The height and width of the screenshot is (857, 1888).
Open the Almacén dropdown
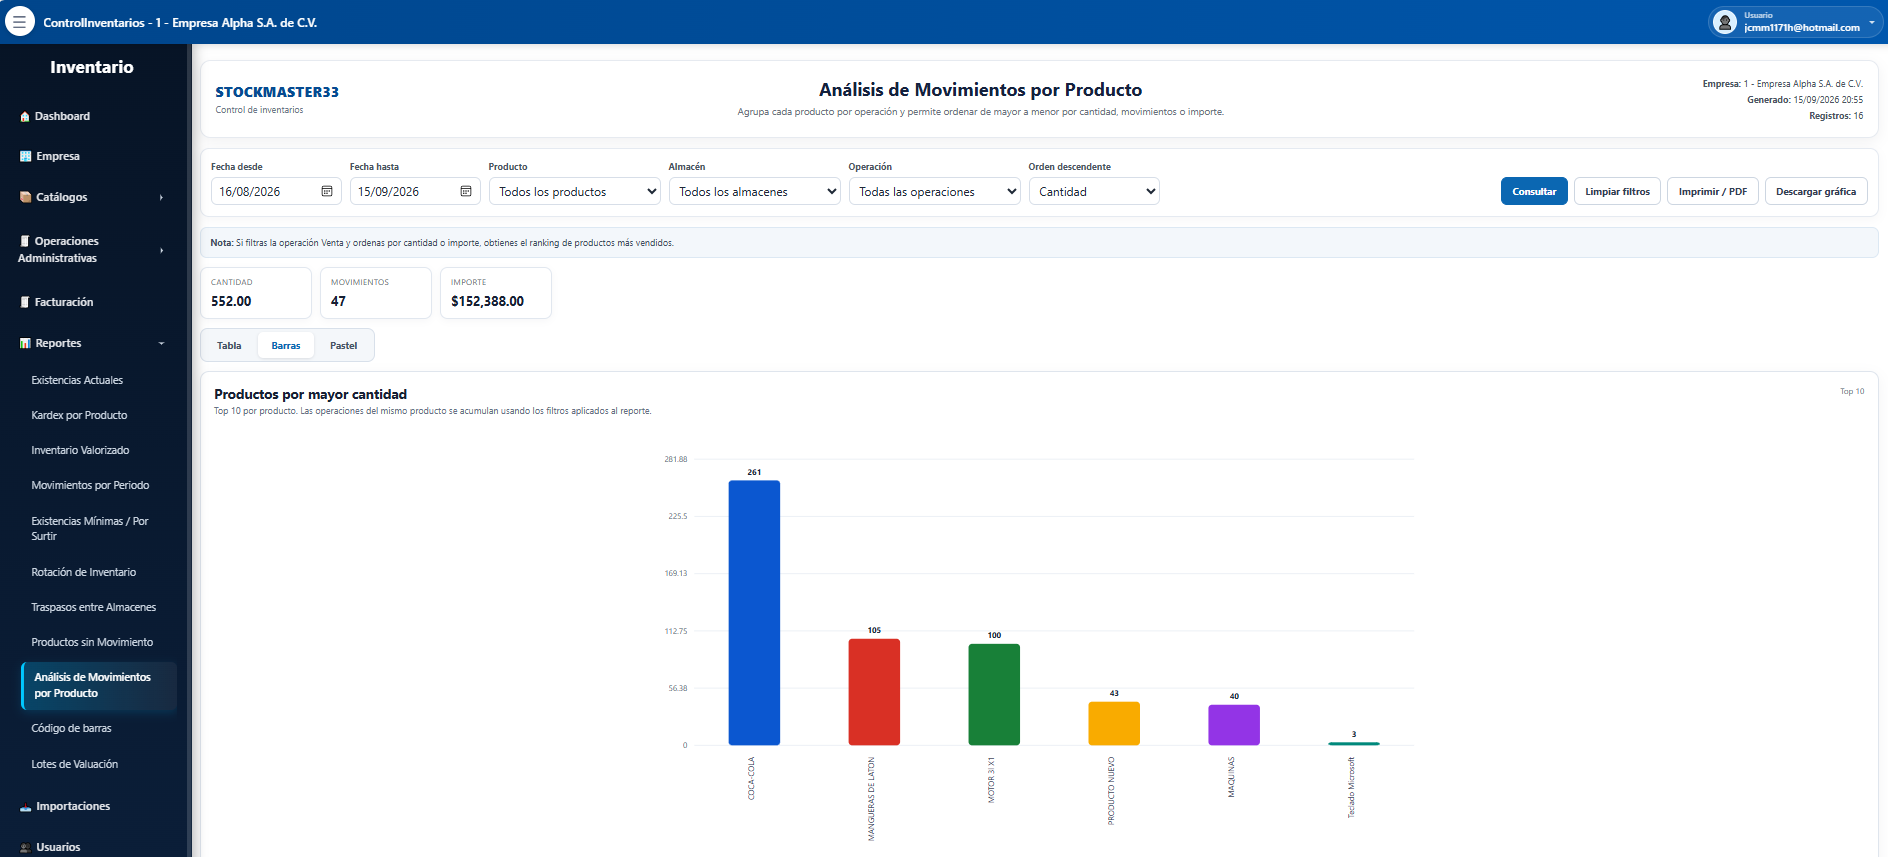pos(754,191)
